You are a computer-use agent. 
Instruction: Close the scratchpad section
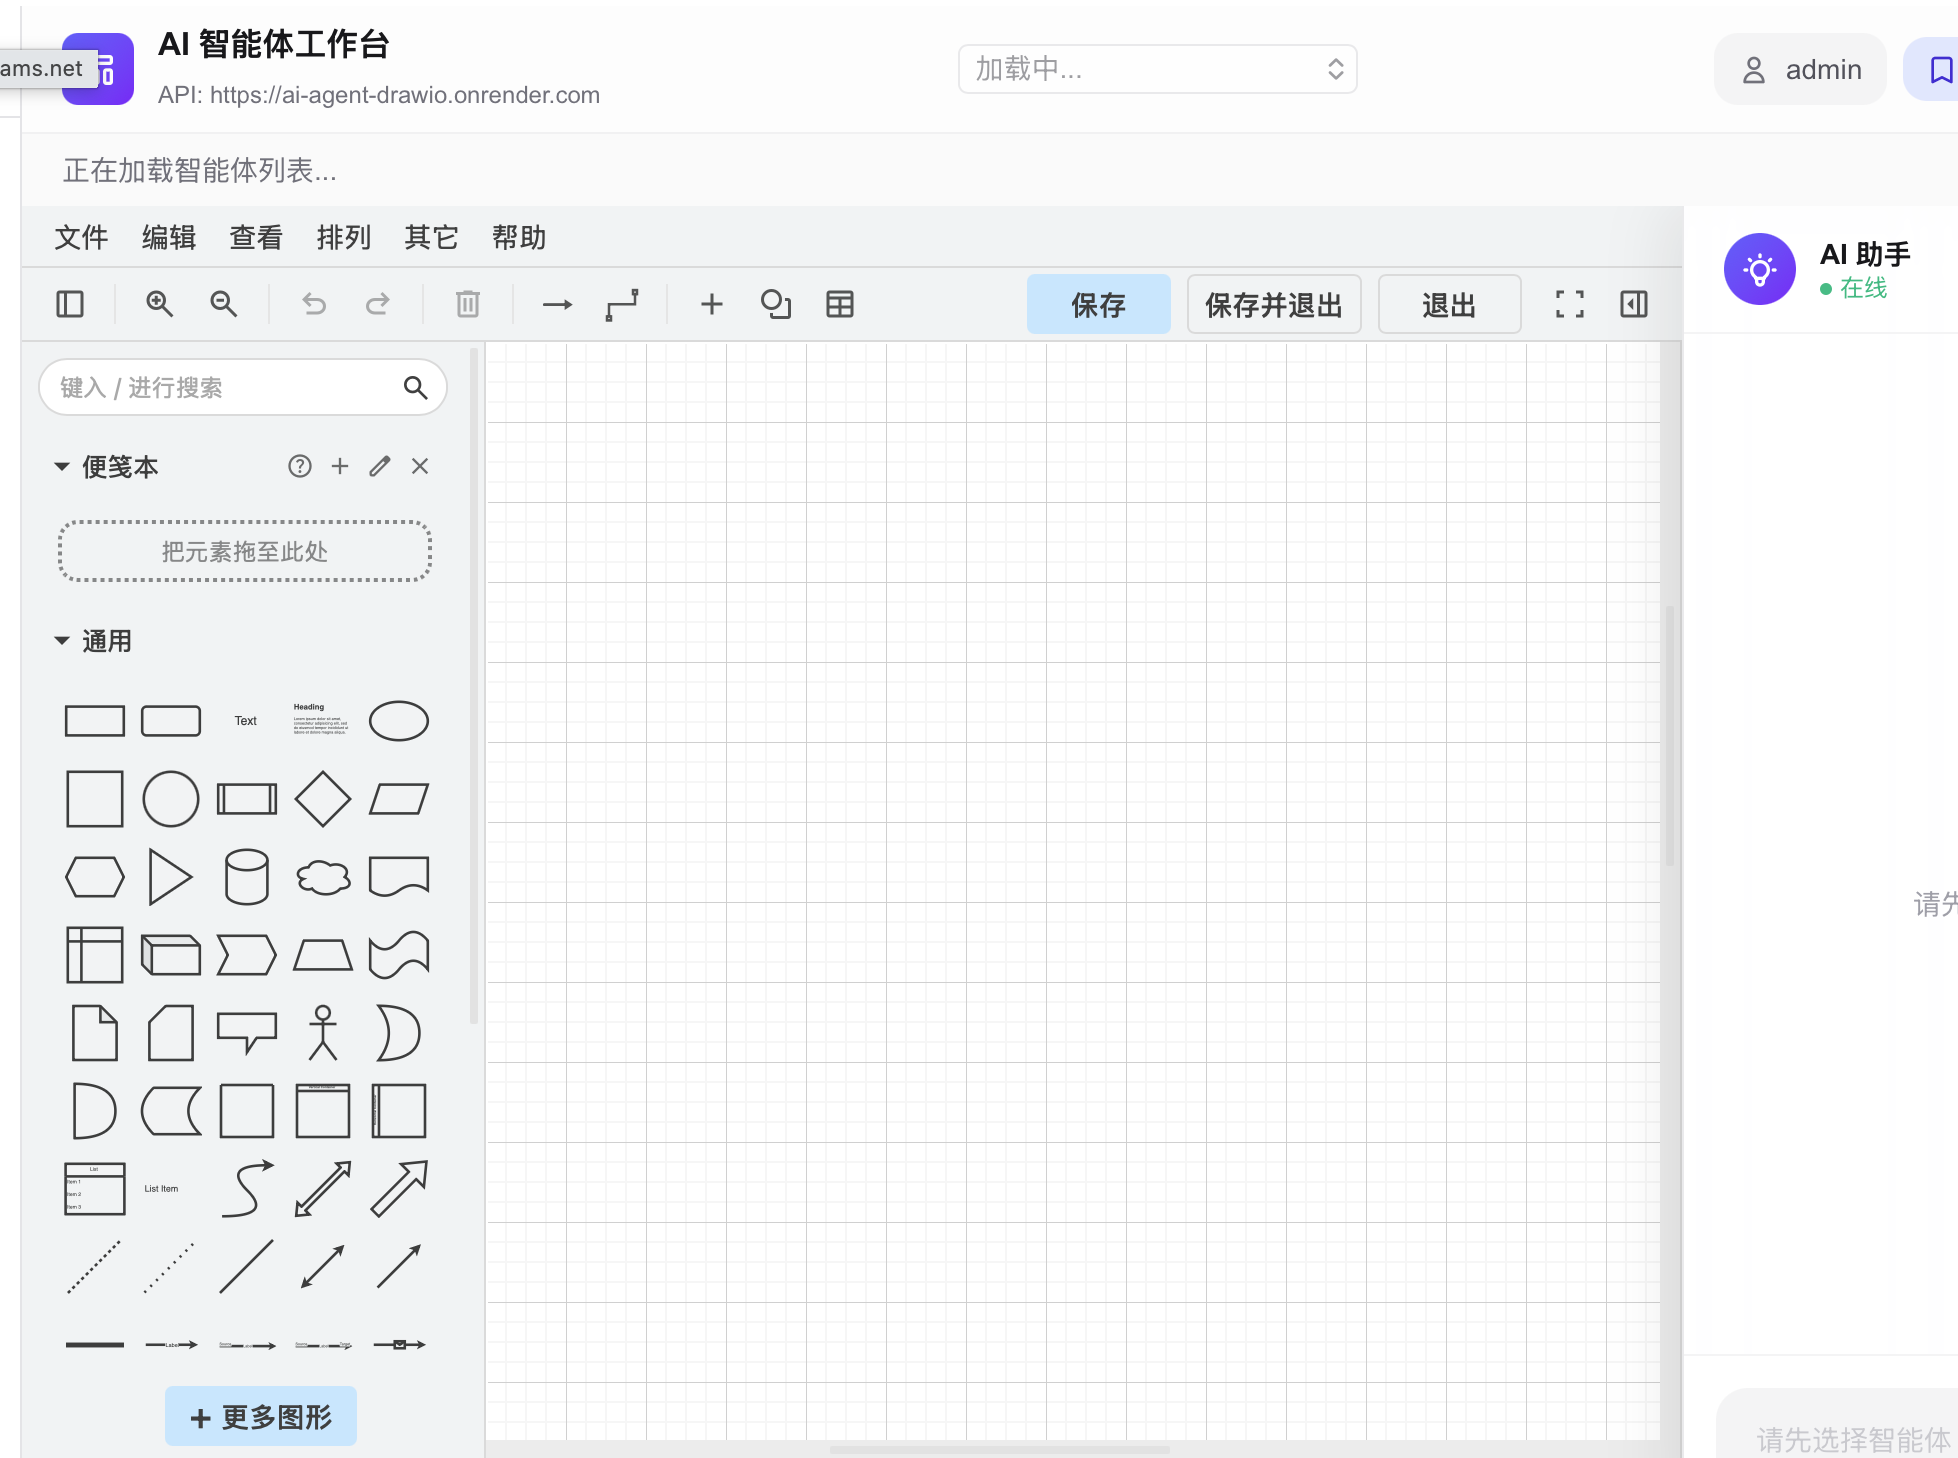coord(420,466)
